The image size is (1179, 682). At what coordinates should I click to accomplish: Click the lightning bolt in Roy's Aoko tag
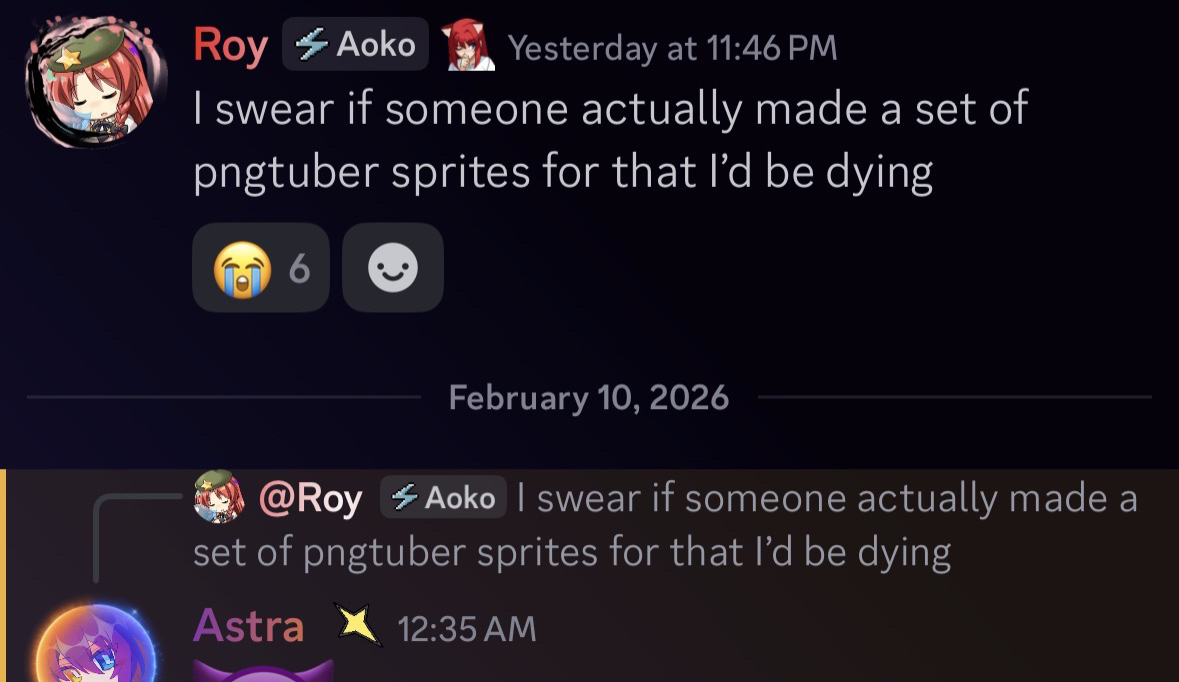315,45
